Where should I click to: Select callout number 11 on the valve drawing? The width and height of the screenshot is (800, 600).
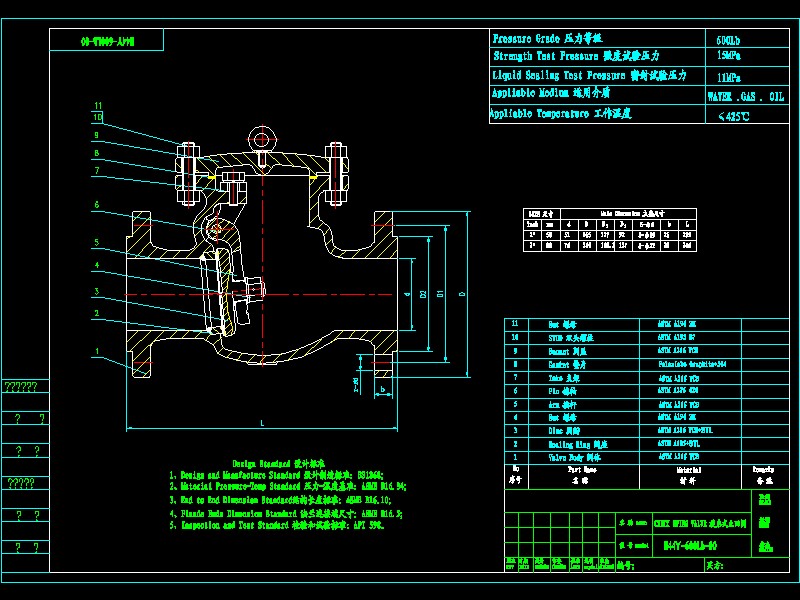point(98,106)
